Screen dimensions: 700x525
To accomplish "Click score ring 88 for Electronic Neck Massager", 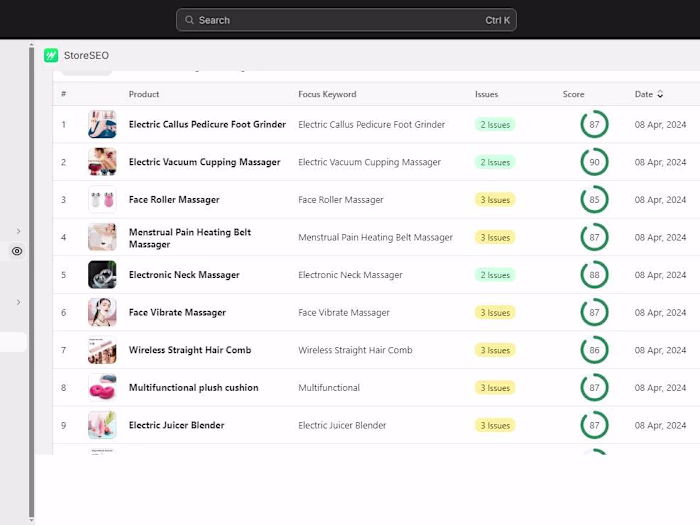I will 594,275.
